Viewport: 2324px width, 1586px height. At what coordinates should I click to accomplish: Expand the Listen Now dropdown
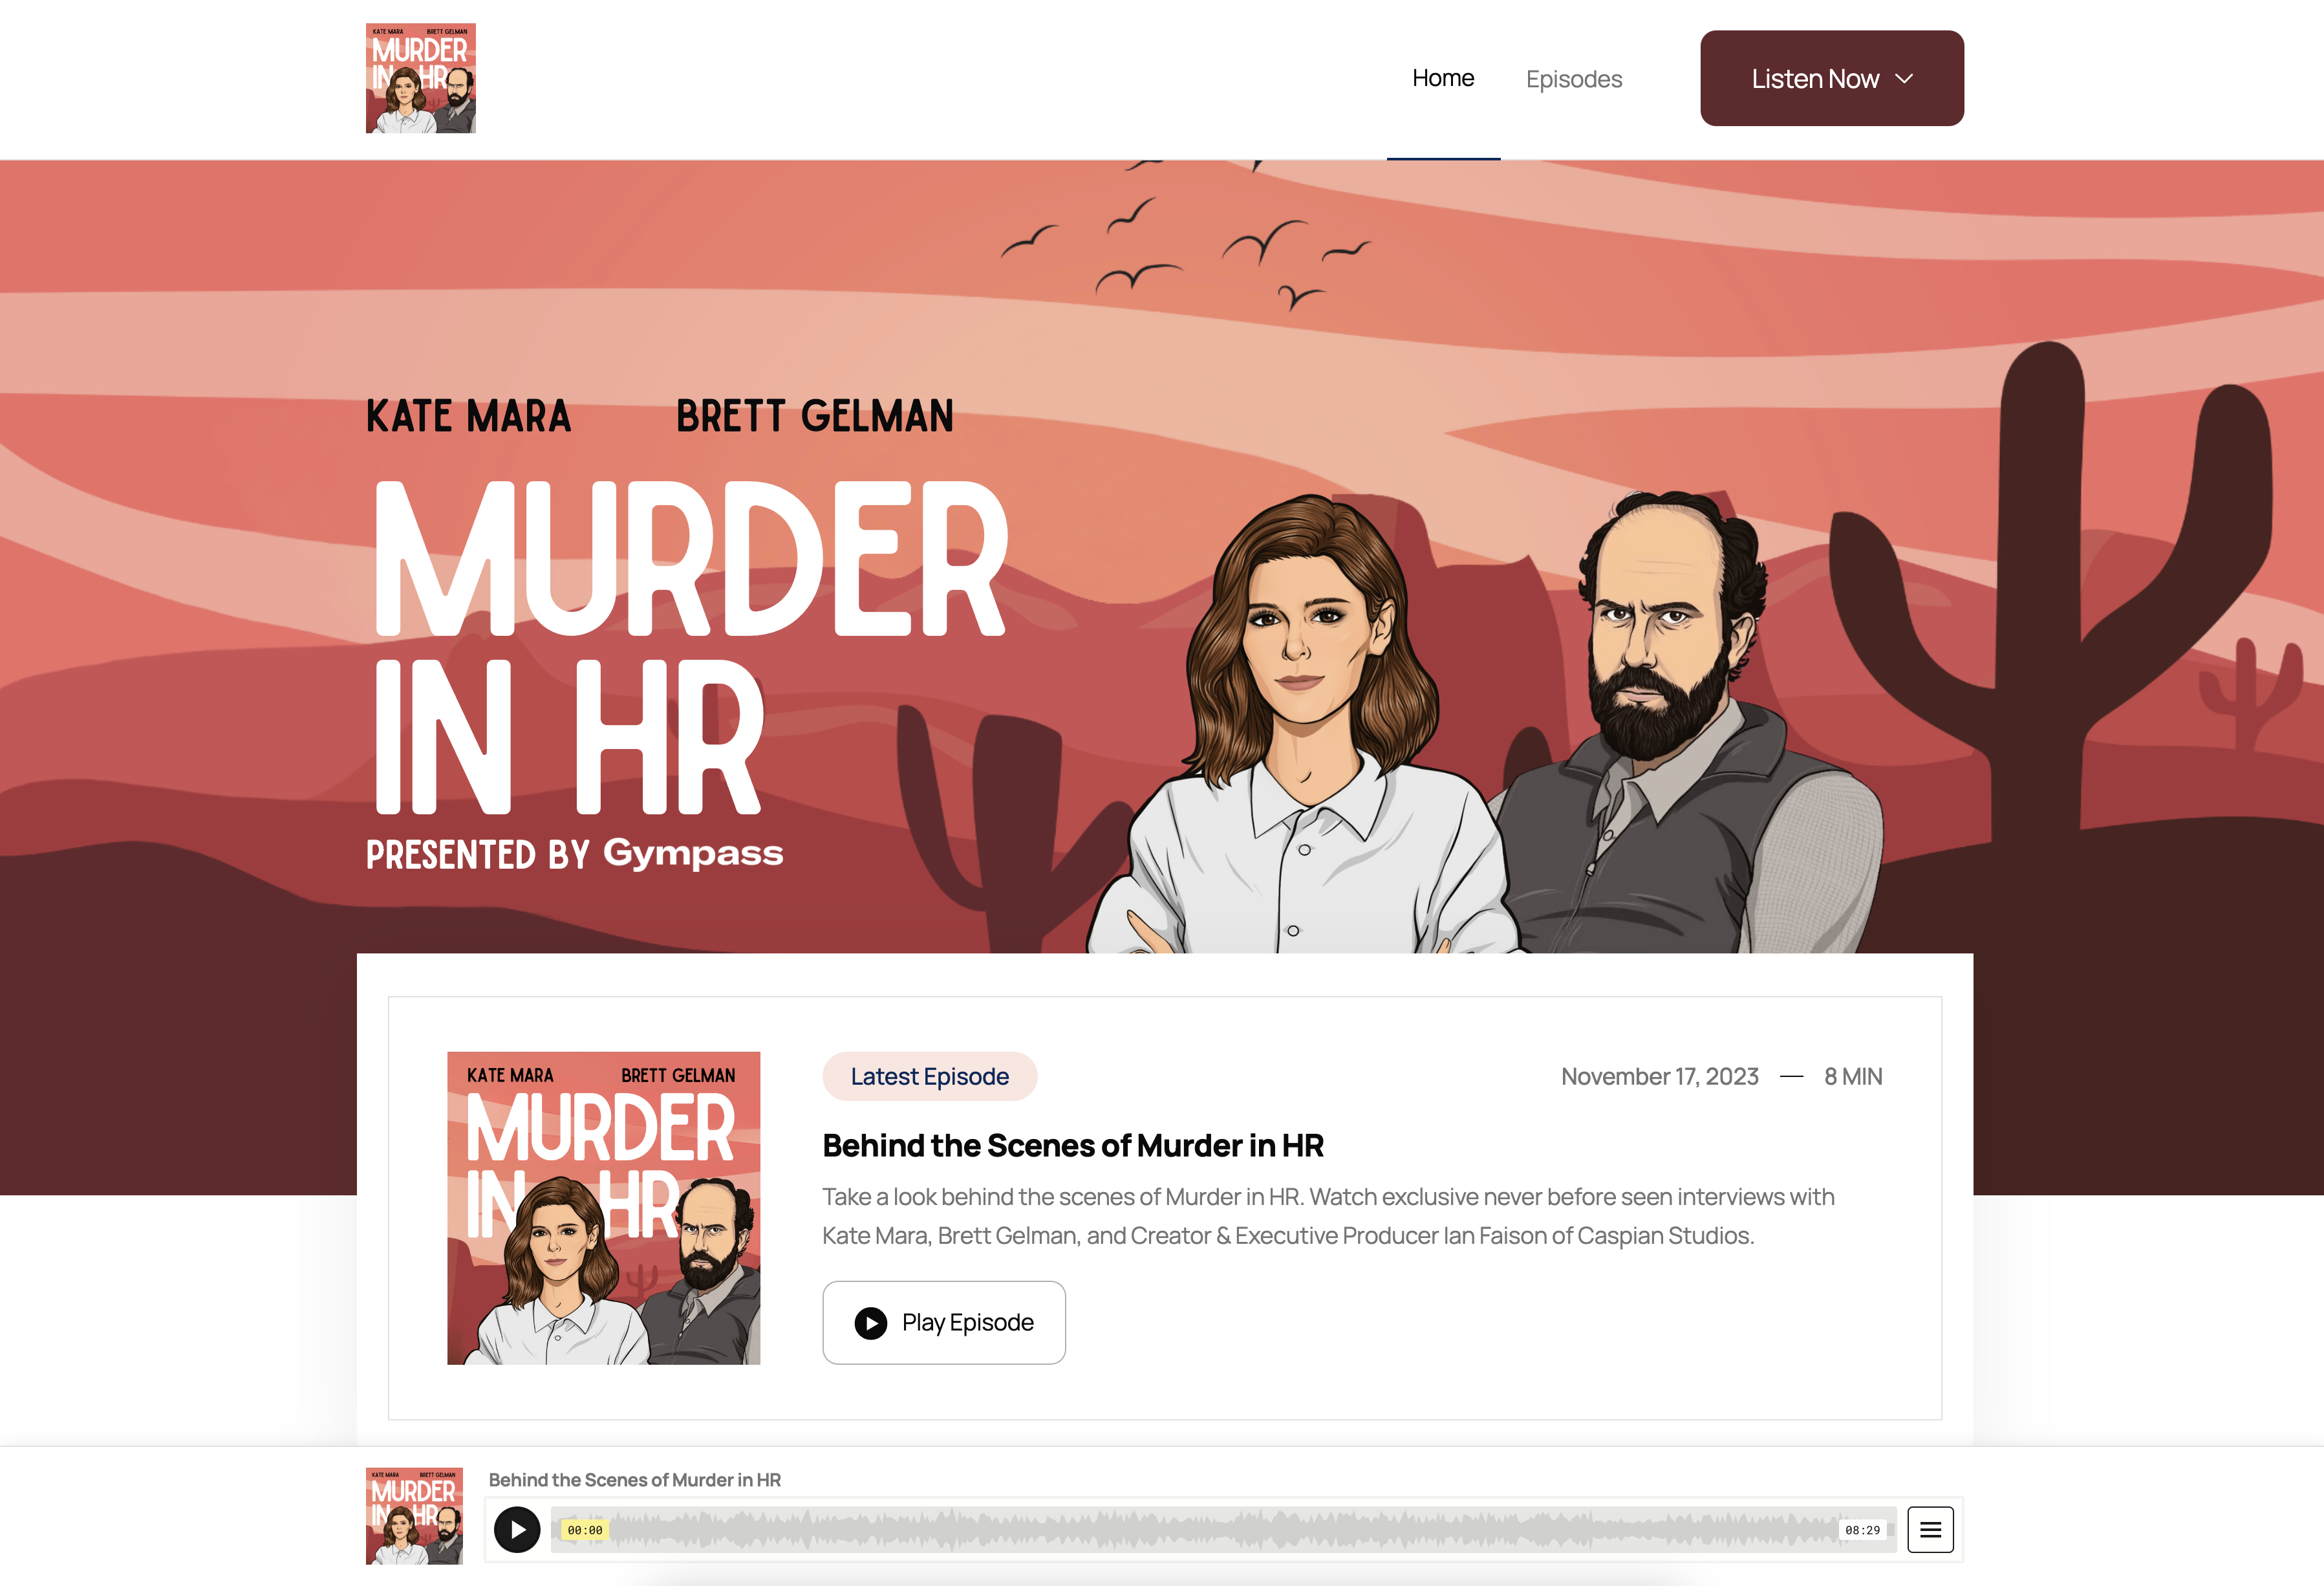click(x=1831, y=78)
